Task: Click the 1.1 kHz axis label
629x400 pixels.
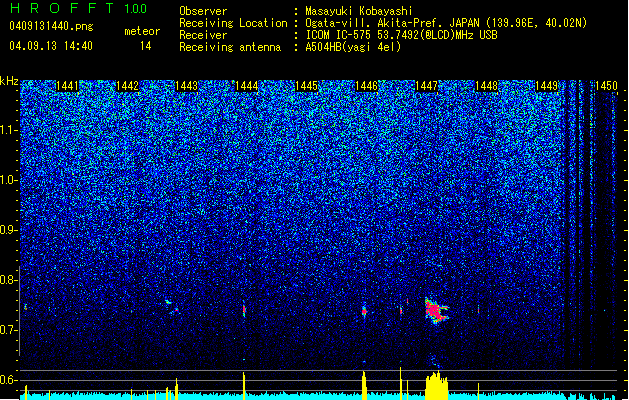Action: 9,130
